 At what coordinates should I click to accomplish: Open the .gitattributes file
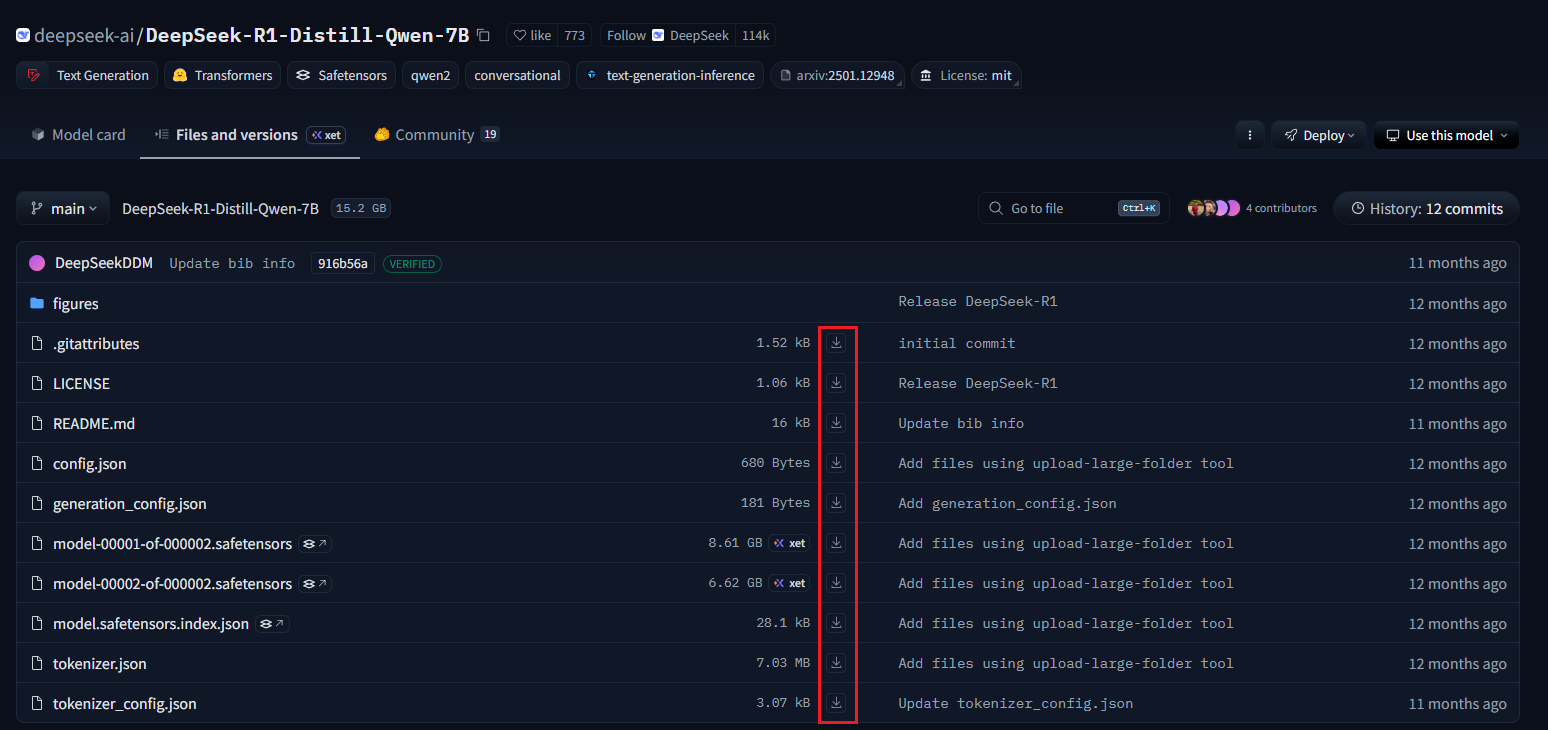point(96,343)
